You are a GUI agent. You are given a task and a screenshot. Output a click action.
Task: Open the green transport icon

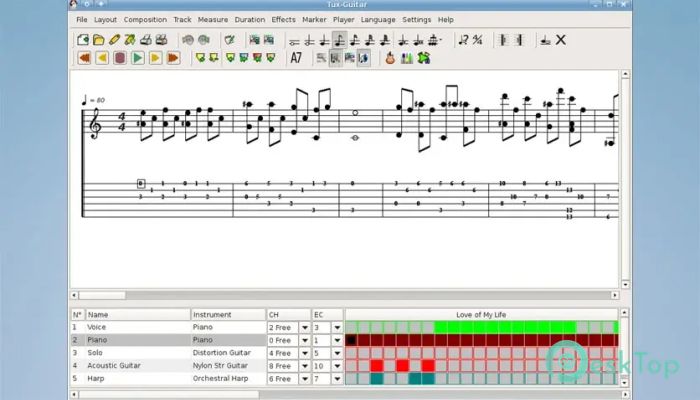tap(424, 58)
